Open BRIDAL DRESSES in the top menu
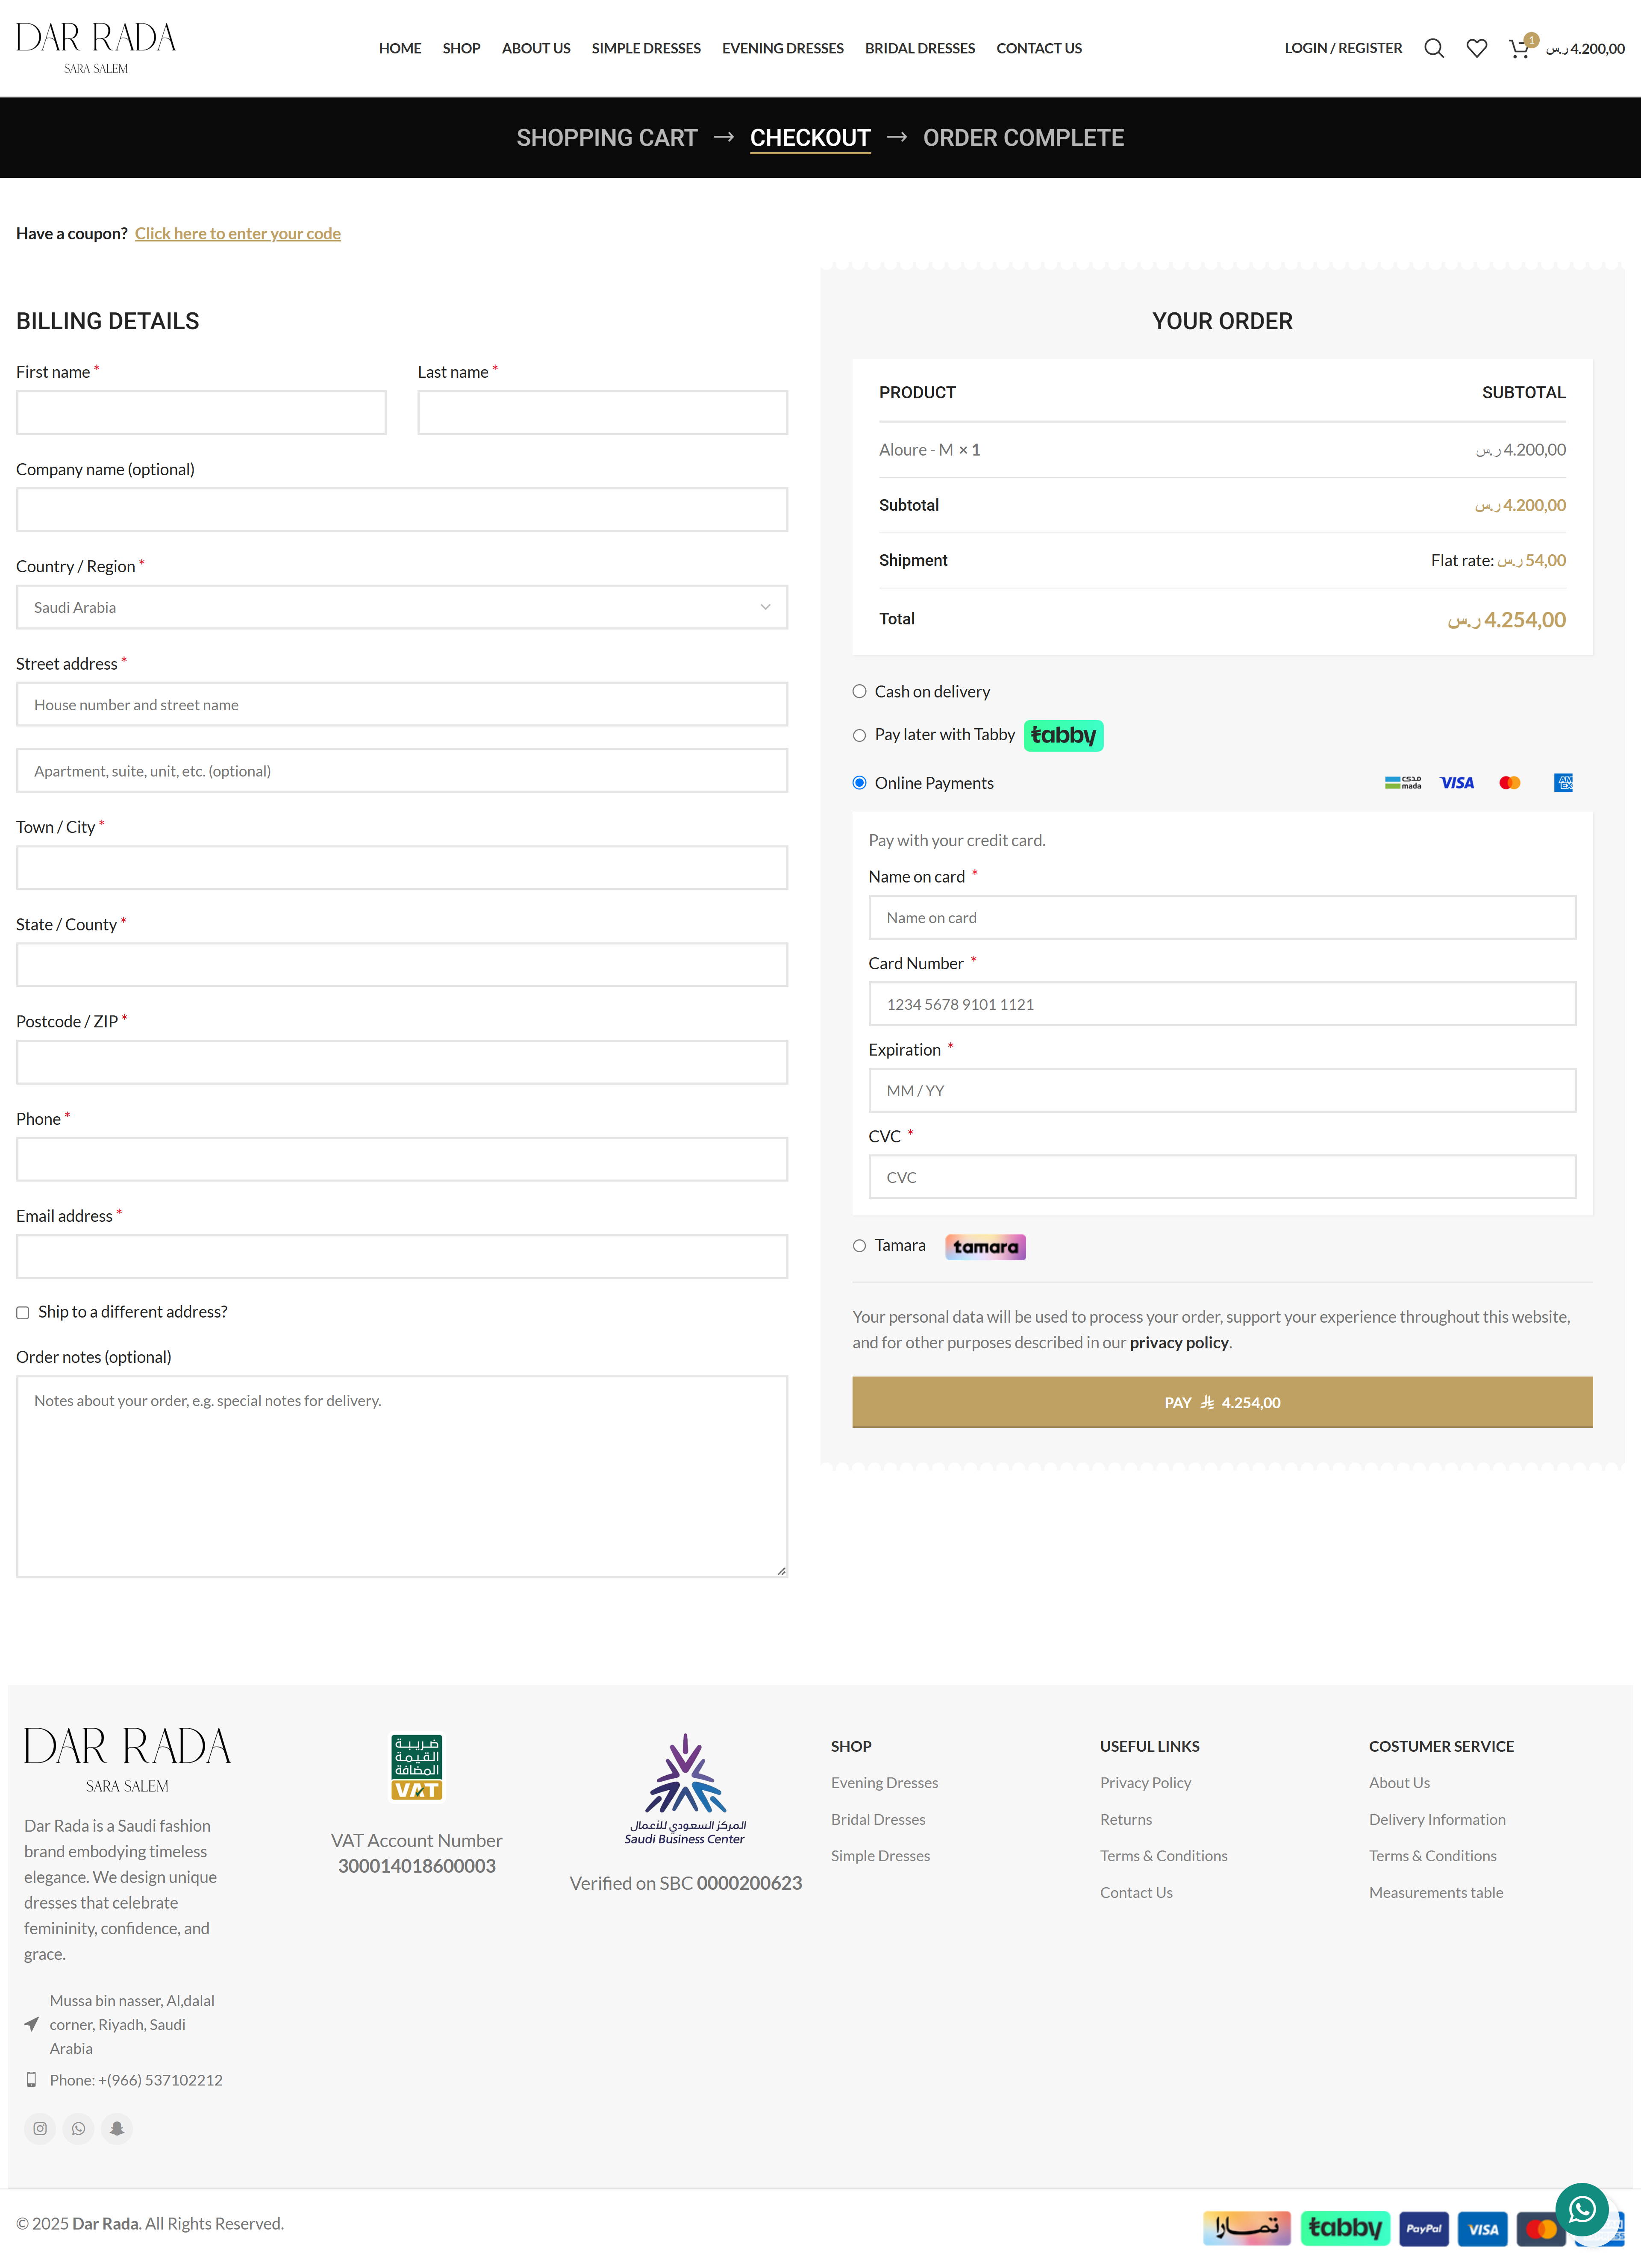 point(920,48)
